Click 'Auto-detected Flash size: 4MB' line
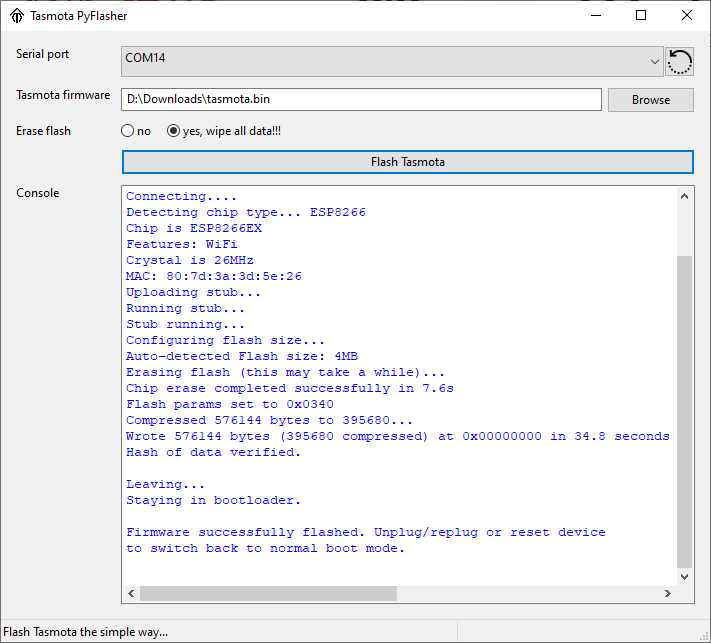This screenshot has height=643, width=711. [x=242, y=356]
